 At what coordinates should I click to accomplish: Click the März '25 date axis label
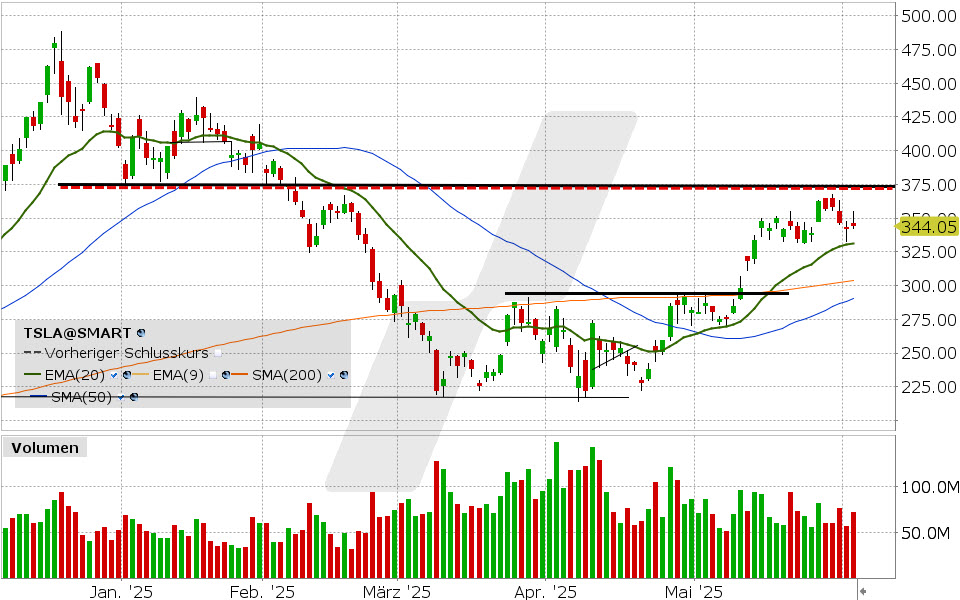click(397, 592)
